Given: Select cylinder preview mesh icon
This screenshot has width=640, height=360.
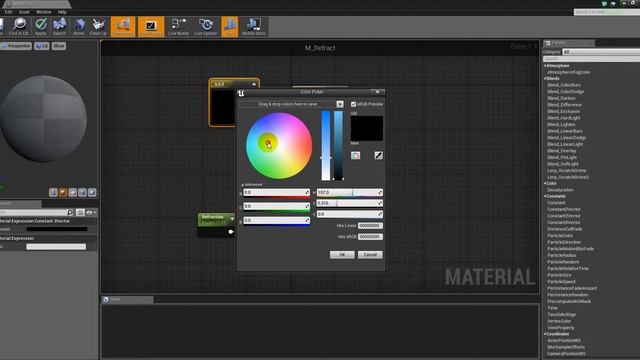Looking at the screenshot, I should pos(53,192).
